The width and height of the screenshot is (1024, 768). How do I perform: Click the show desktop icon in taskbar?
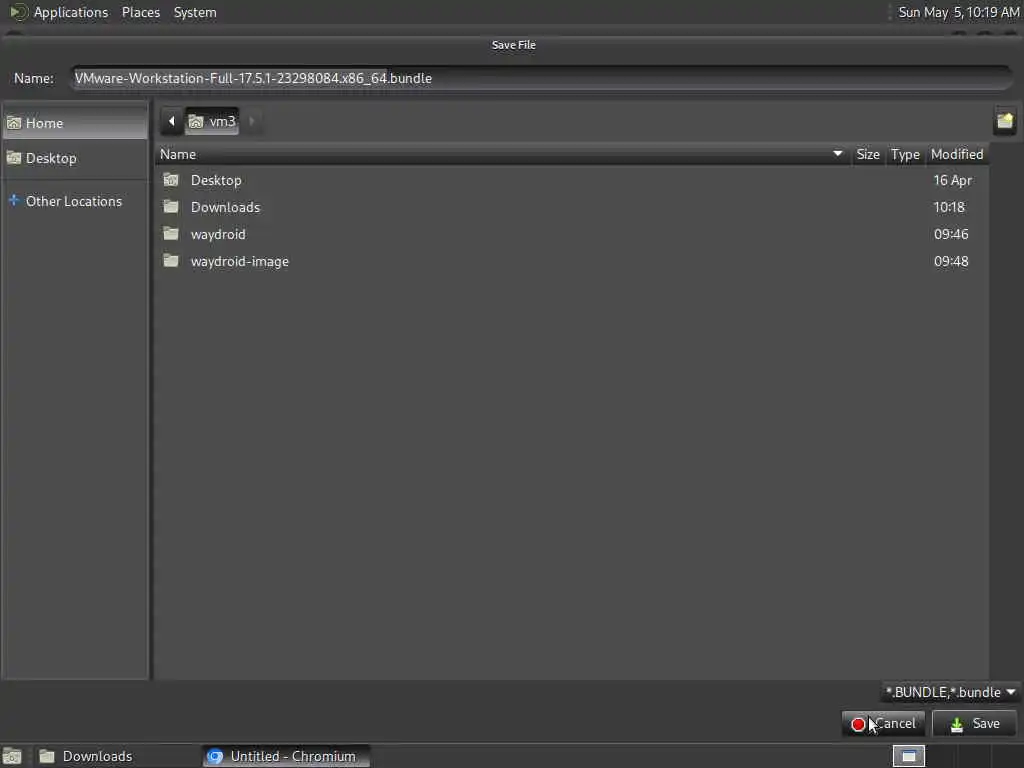tap(12, 757)
